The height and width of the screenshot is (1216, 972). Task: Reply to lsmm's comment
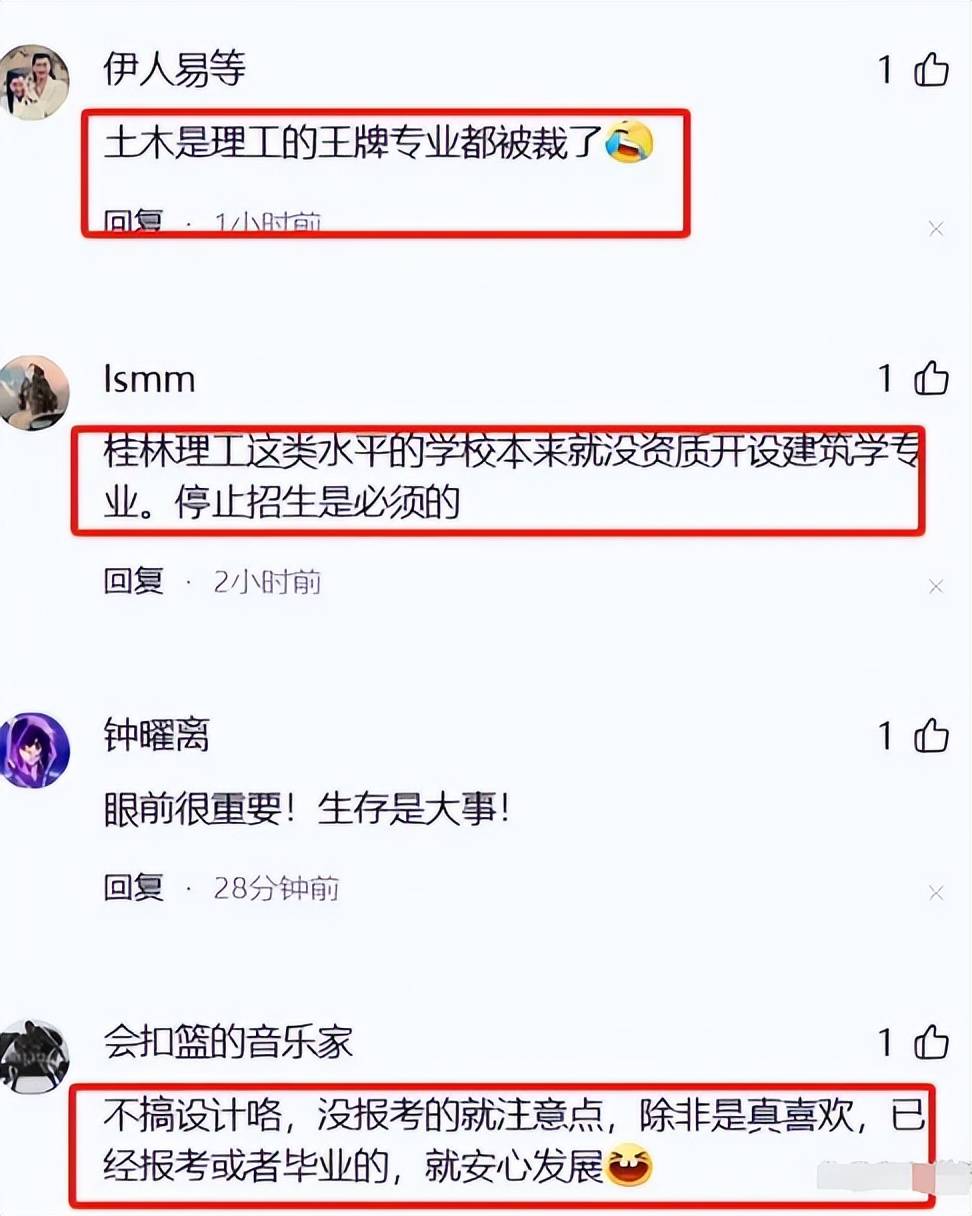134,581
